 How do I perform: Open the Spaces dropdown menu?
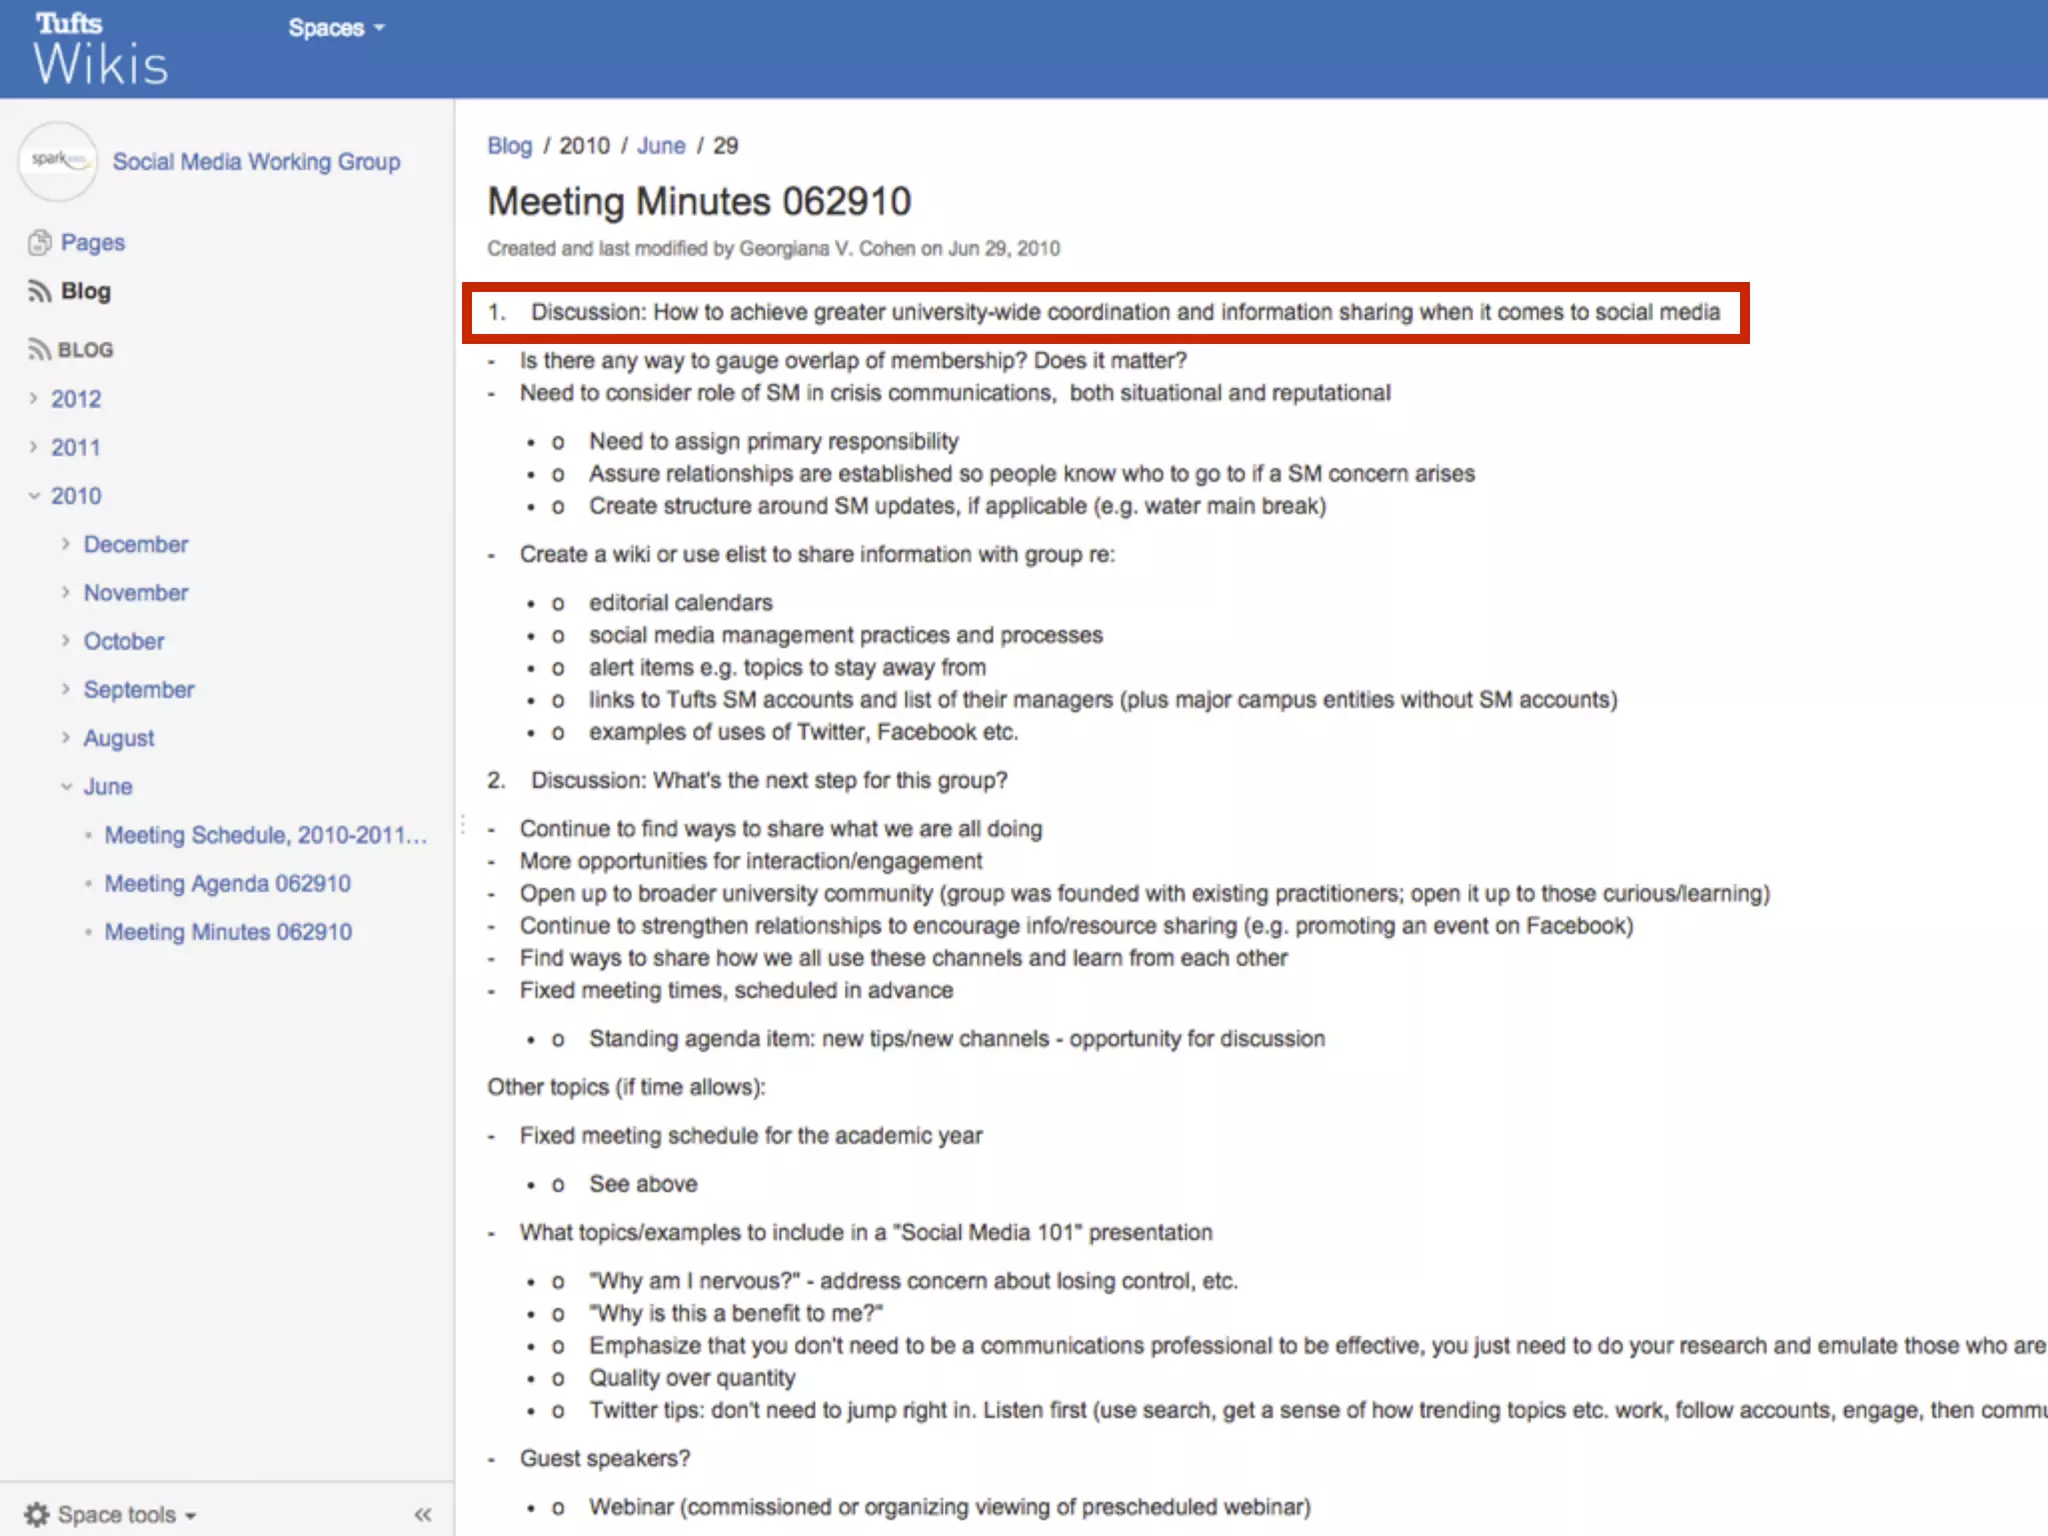click(335, 28)
